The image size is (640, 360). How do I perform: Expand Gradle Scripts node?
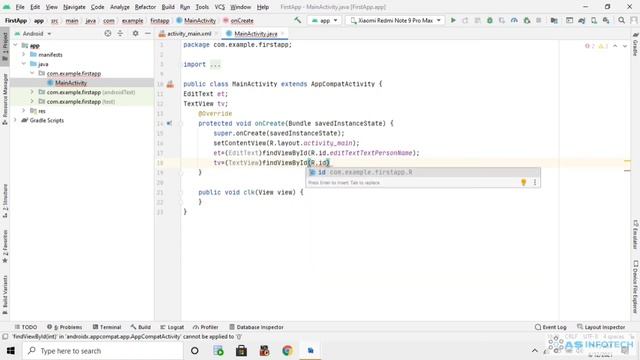click(16, 120)
